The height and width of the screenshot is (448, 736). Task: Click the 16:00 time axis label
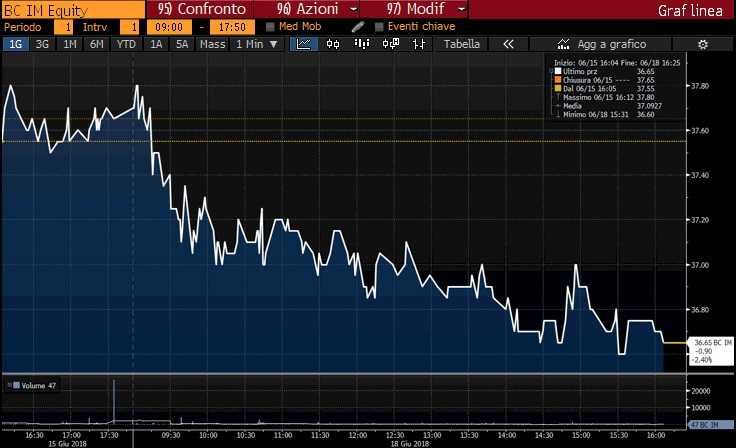(x=656, y=435)
